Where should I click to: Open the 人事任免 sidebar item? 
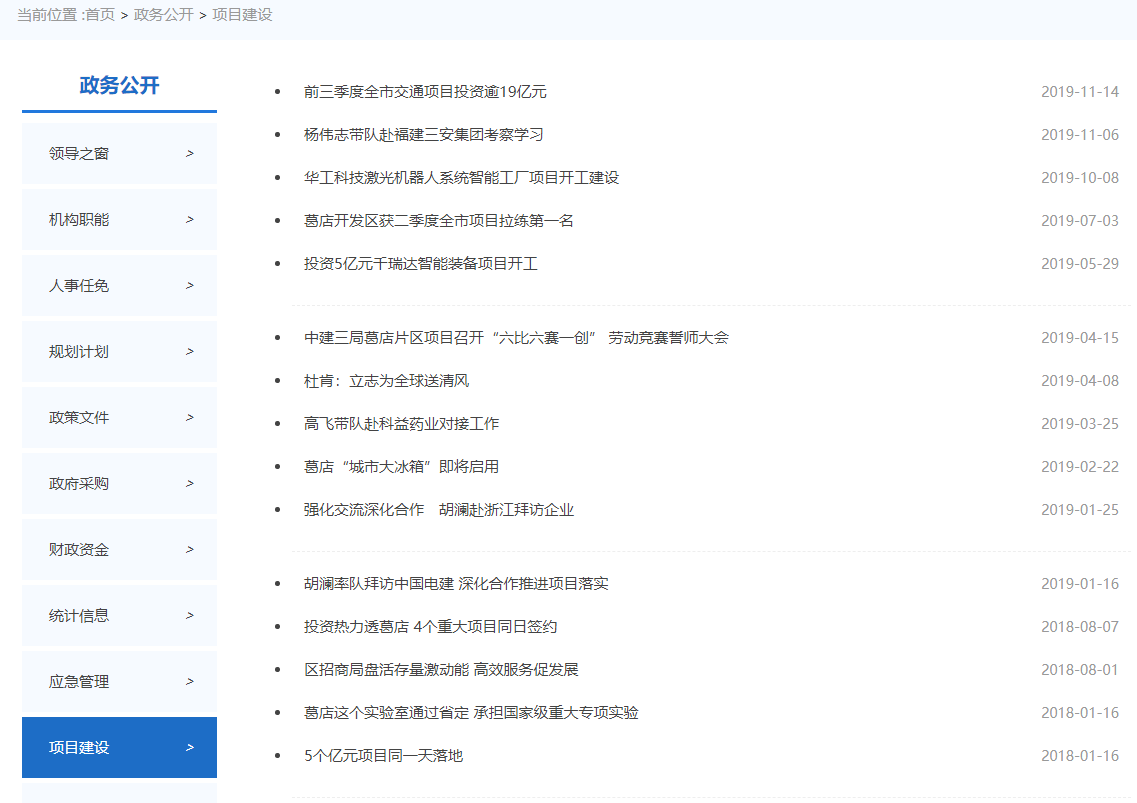[119, 285]
